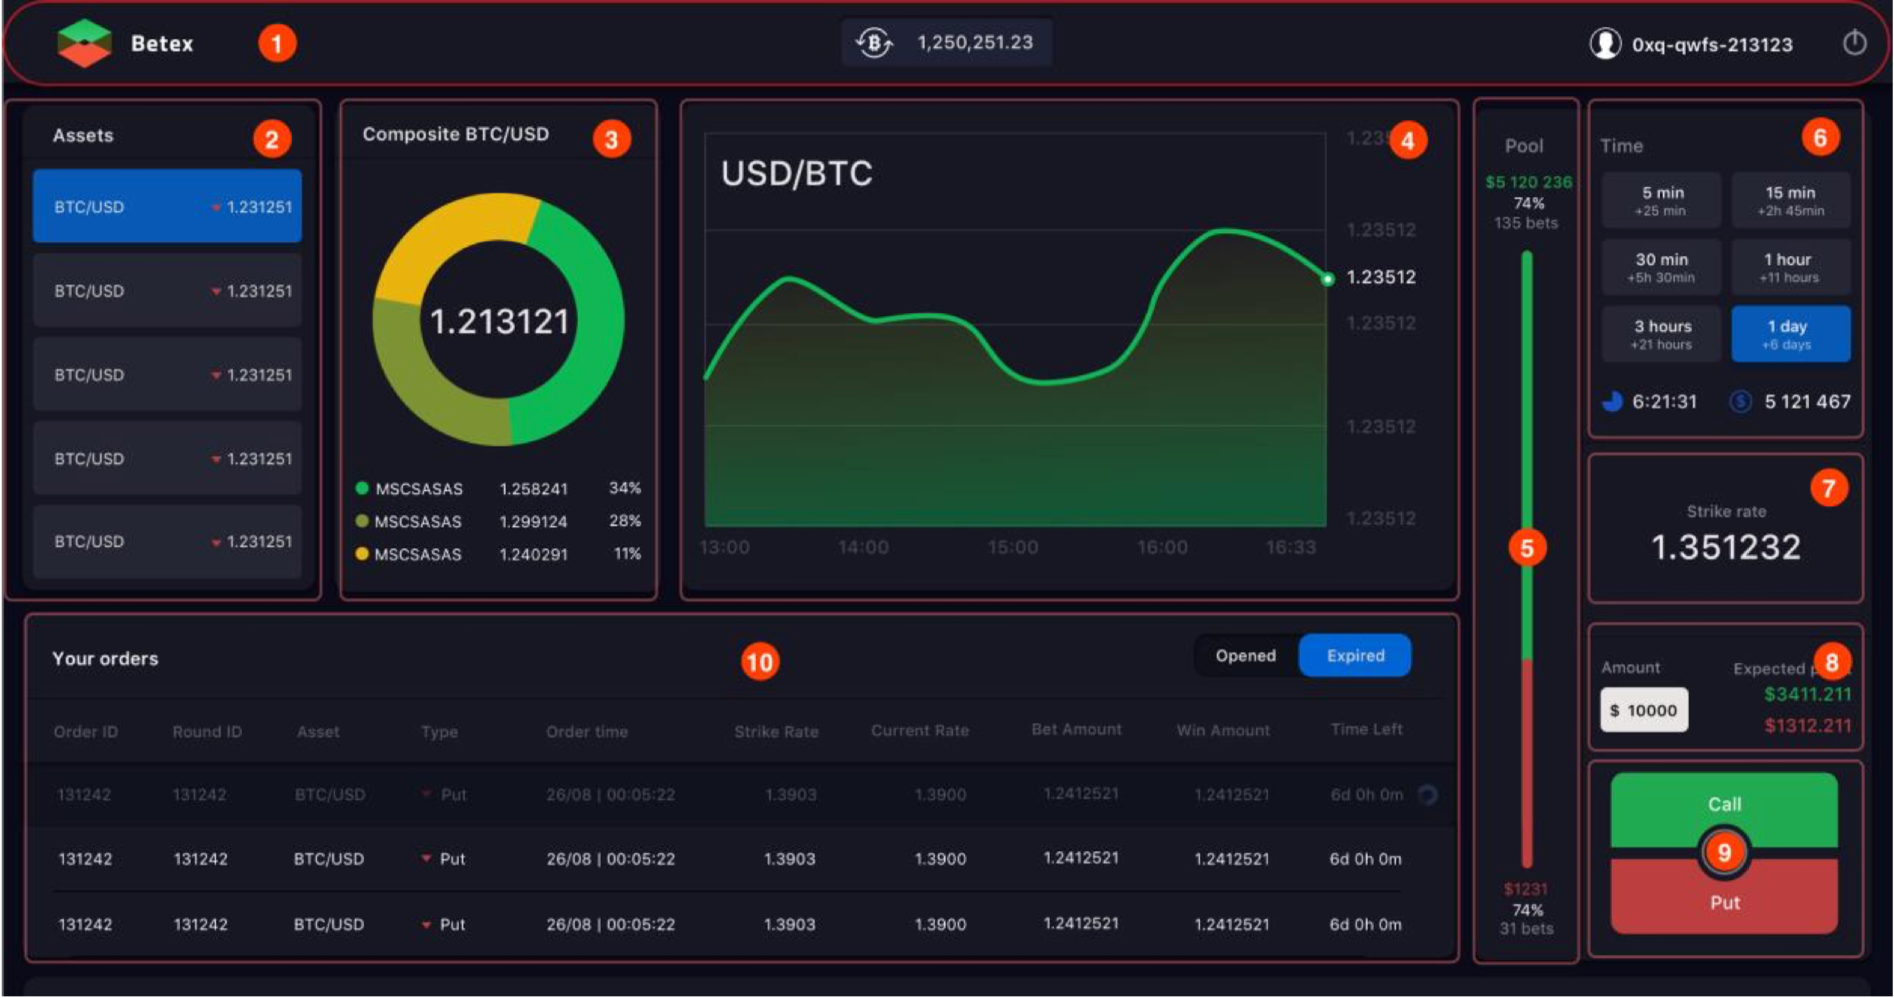Click the 1.299124 legend value
Image resolution: width=1894 pixels, height=998 pixels.
533,522
